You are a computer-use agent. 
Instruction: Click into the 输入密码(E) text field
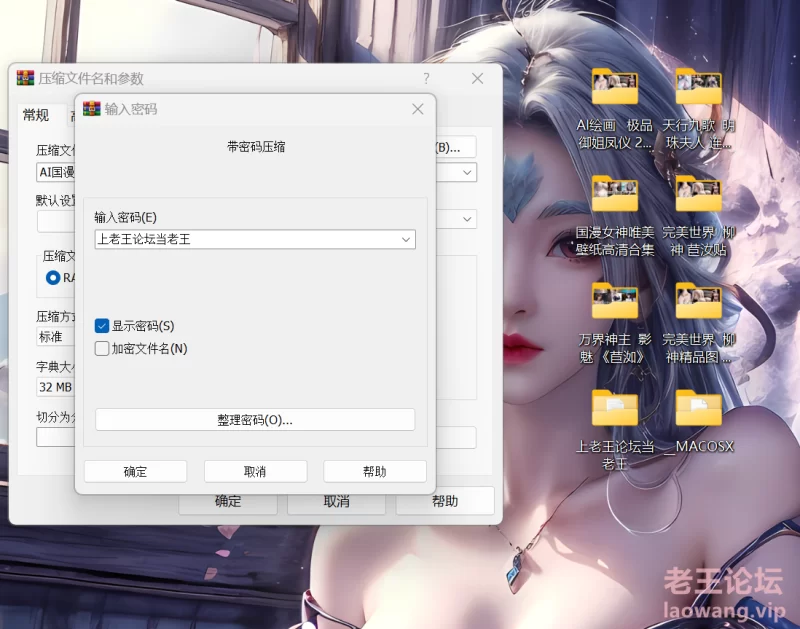[245, 240]
